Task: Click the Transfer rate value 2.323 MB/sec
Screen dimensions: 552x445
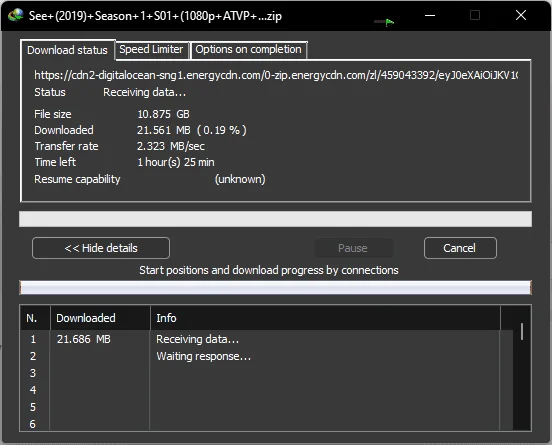Action: click(171, 146)
